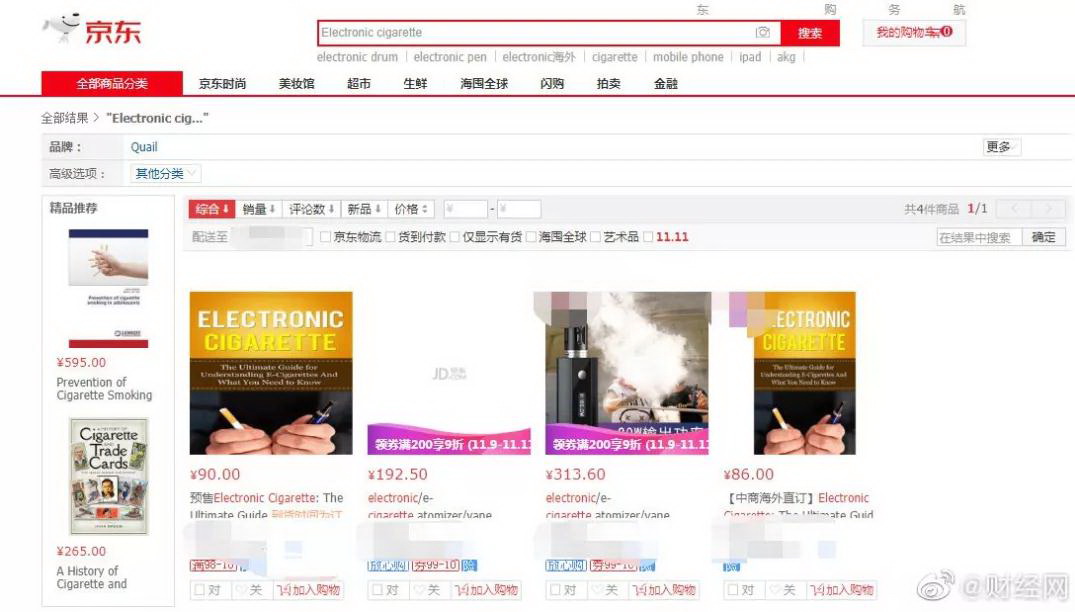
Task: Enable the 京东物流 filter checkbox
Action: click(x=325, y=237)
